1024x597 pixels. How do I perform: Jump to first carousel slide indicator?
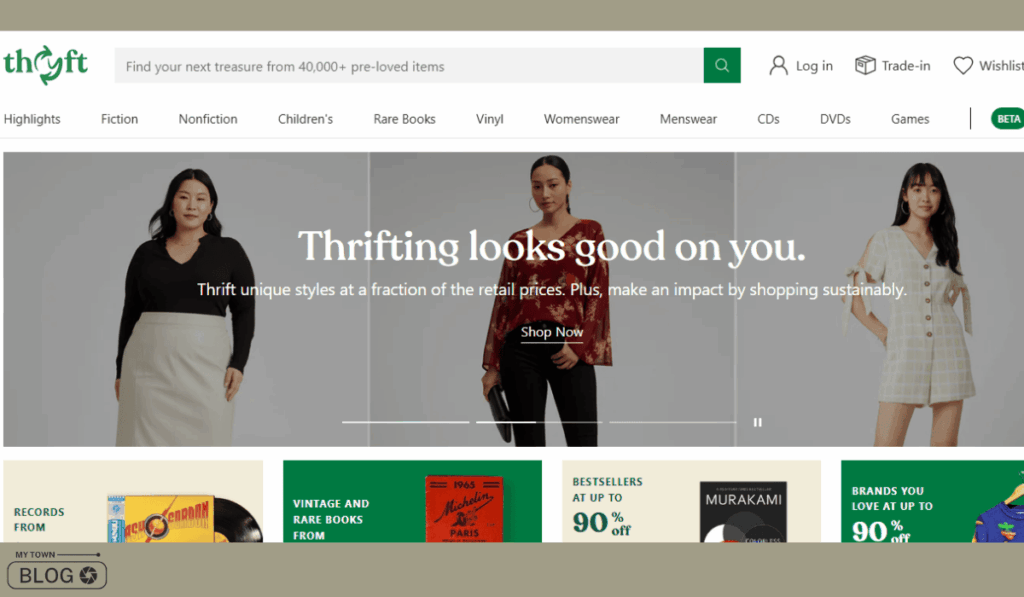pyautogui.click(x=406, y=423)
